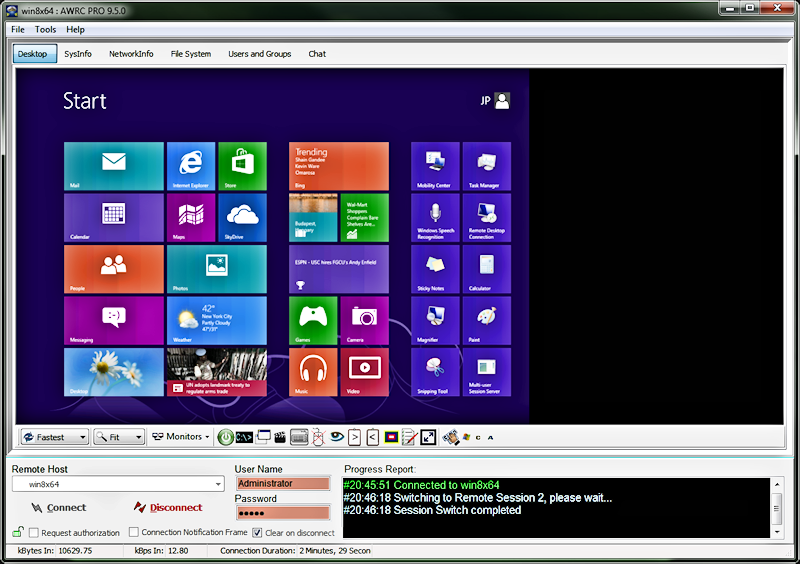The width and height of the screenshot is (800, 564).
Task: Click the overlapping windows toolbar icon
Action: click(x=263, y=437)
